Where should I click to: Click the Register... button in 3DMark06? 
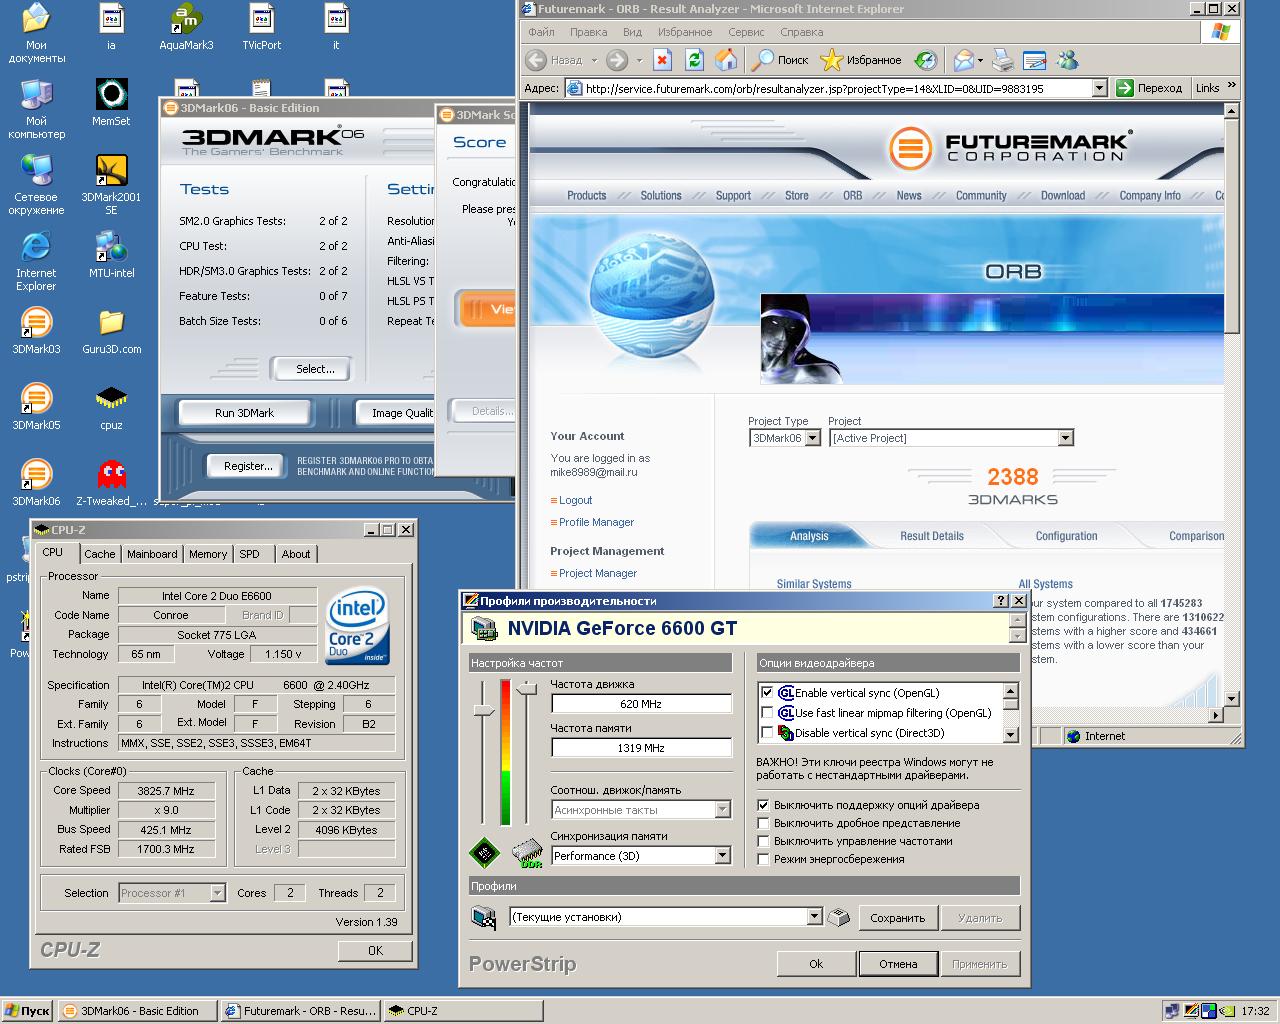(248, 466)
